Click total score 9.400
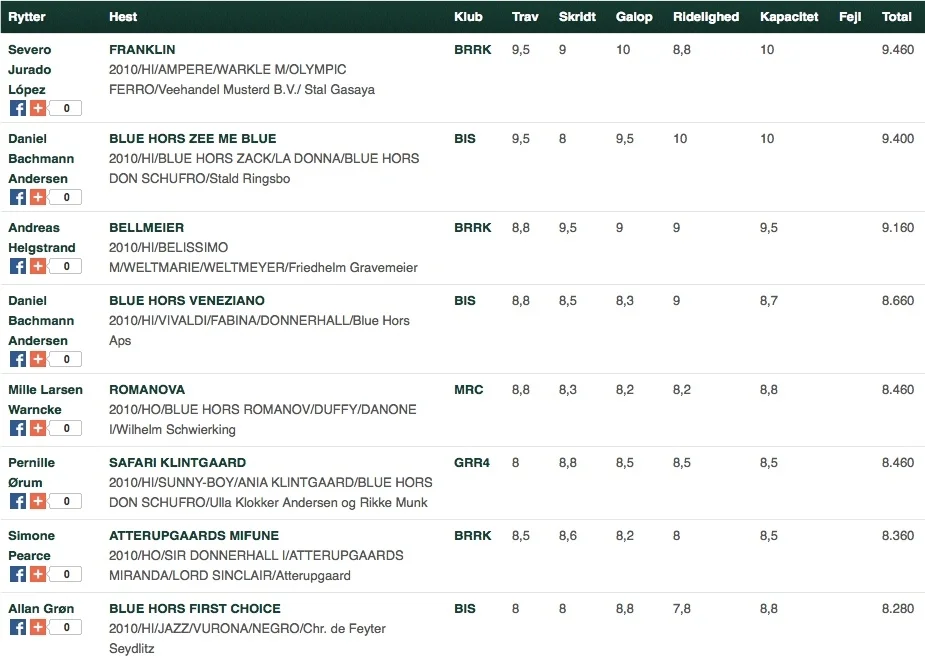 898,139
